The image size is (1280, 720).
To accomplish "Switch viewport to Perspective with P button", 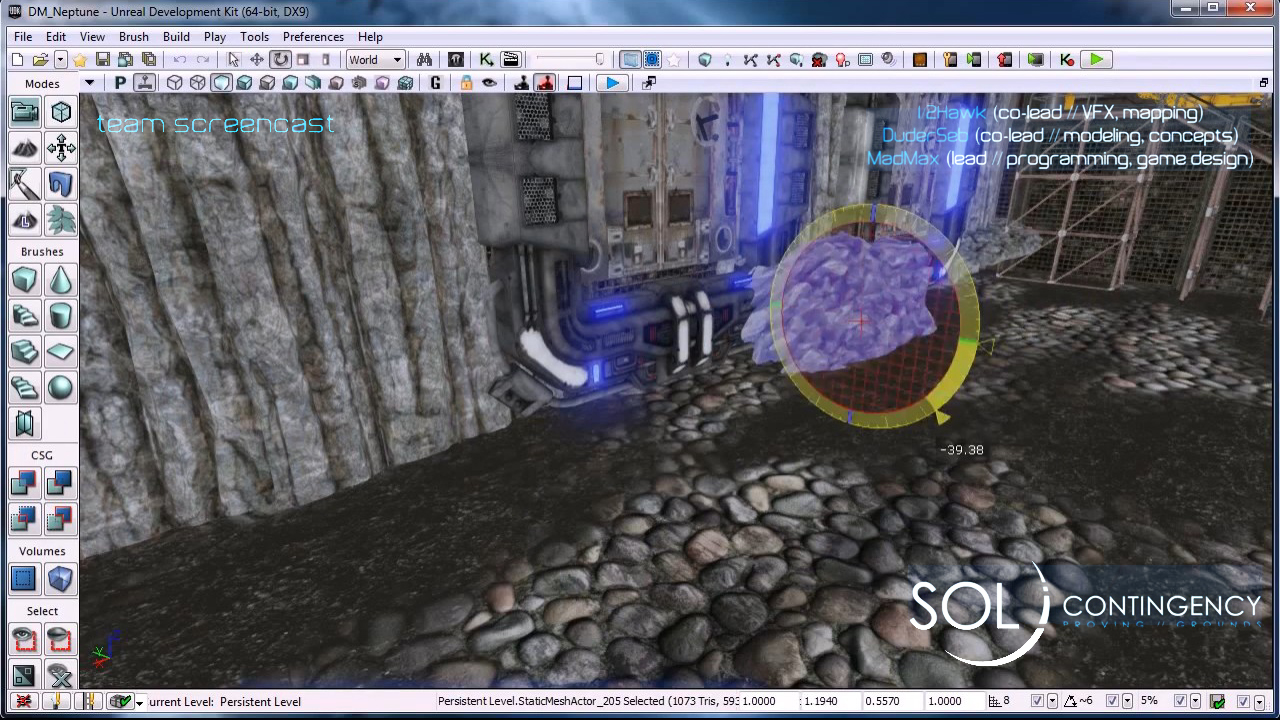I will (121, 83).
